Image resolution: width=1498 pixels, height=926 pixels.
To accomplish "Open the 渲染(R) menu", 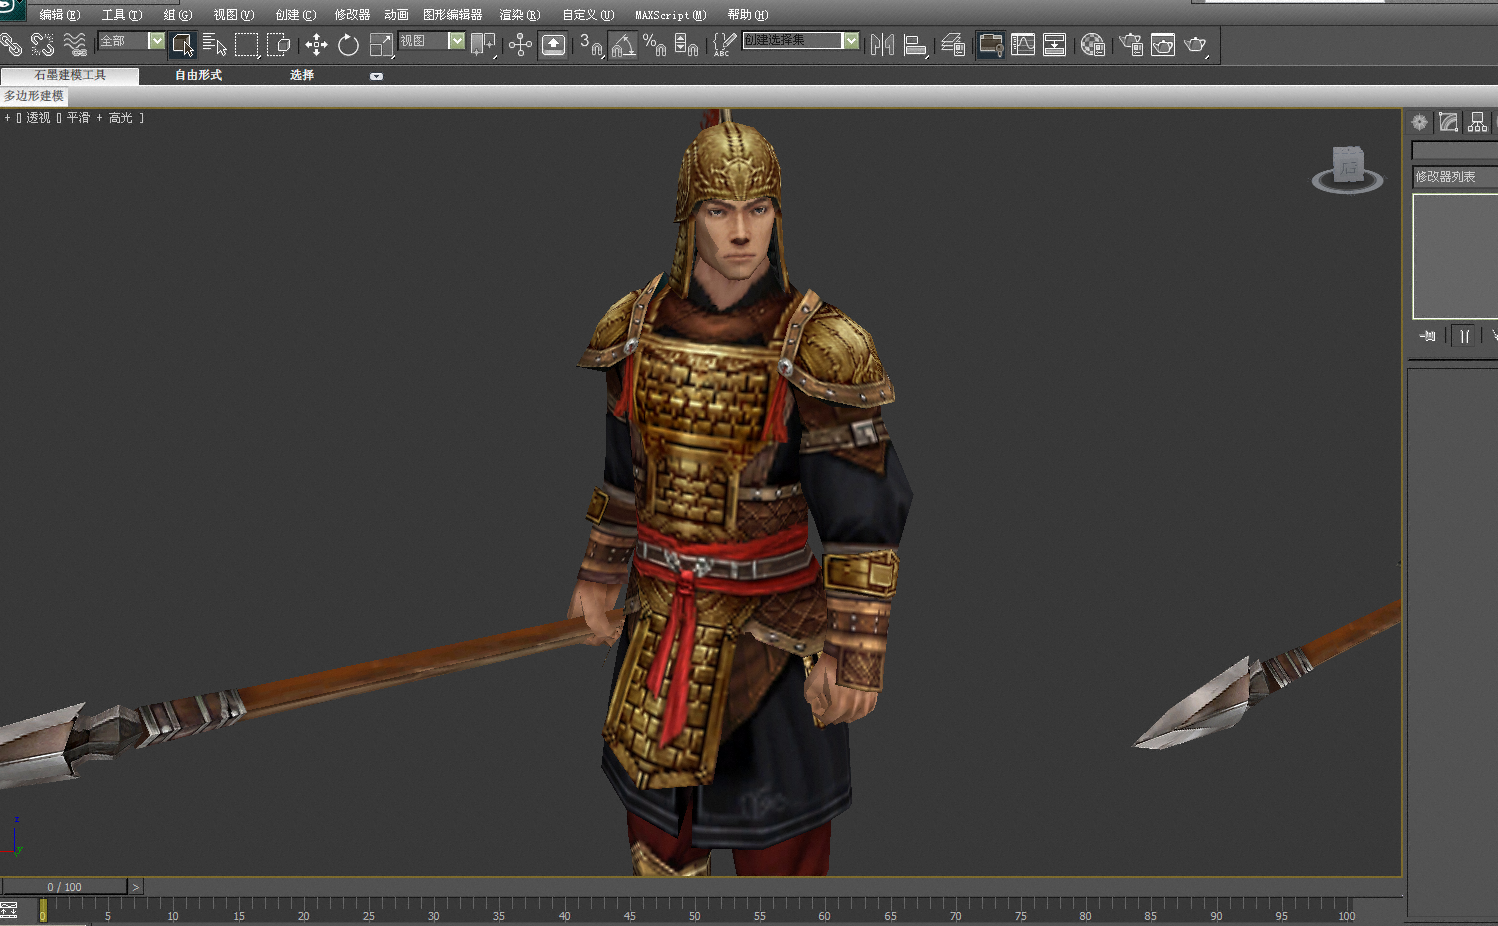I will (x=519, y=15).
